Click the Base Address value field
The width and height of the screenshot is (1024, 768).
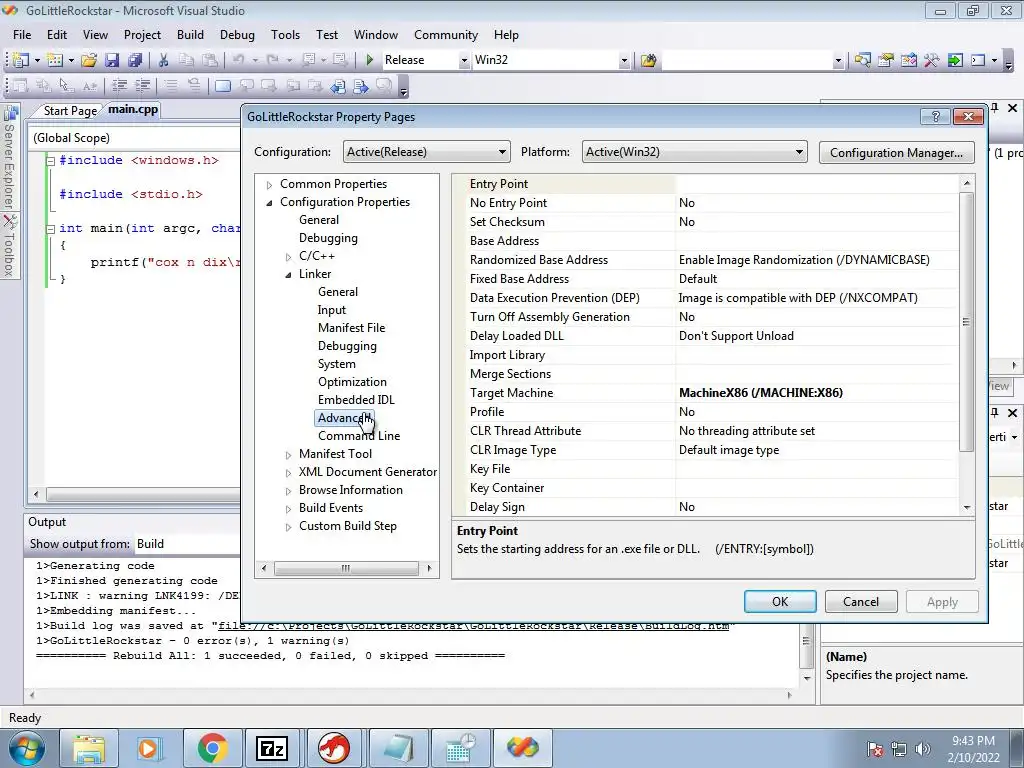click(818, 241)
